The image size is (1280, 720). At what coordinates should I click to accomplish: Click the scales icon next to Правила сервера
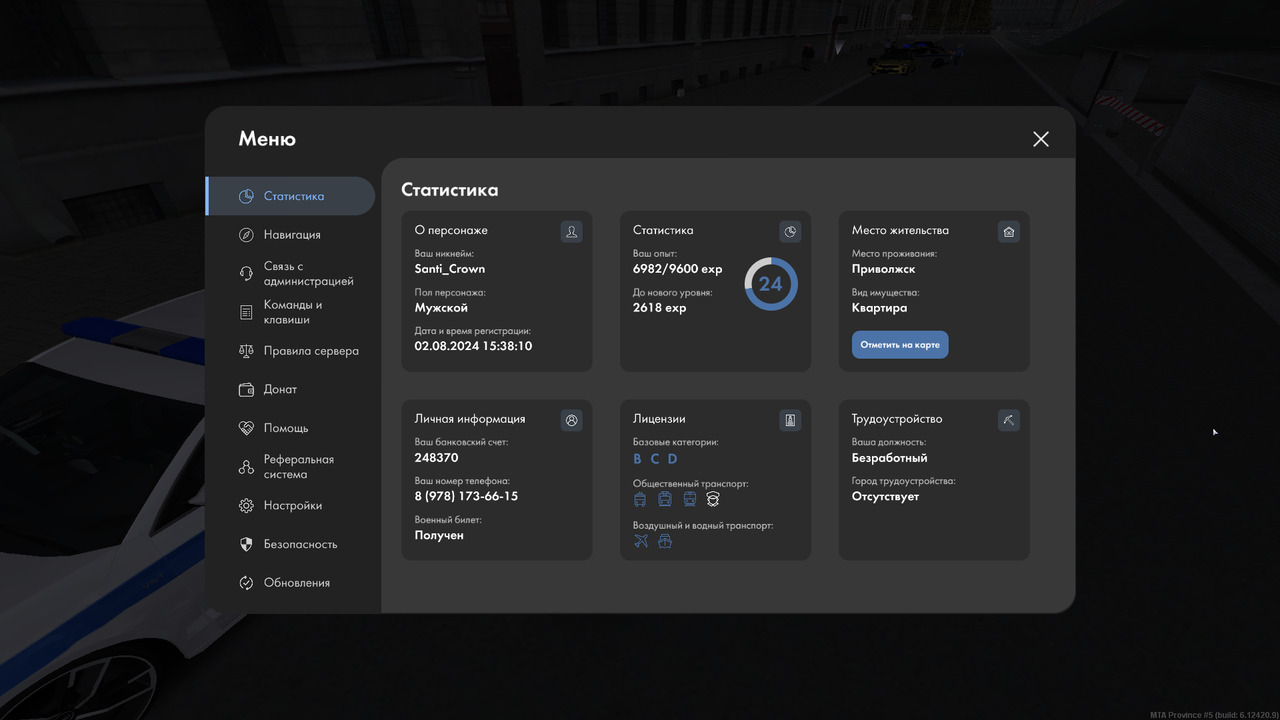[245, 351]
